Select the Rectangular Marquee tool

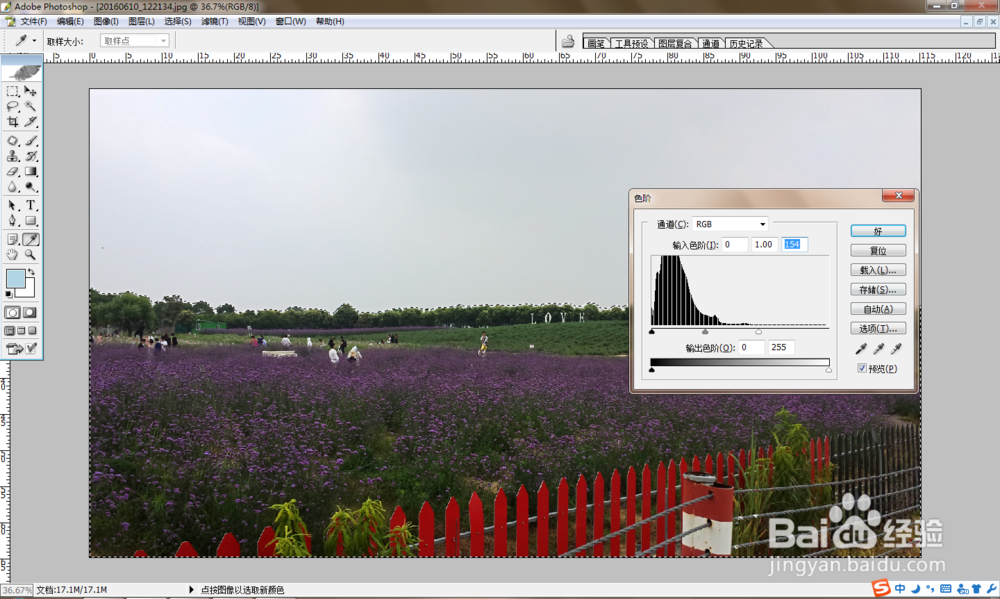[x=12, y=91]
